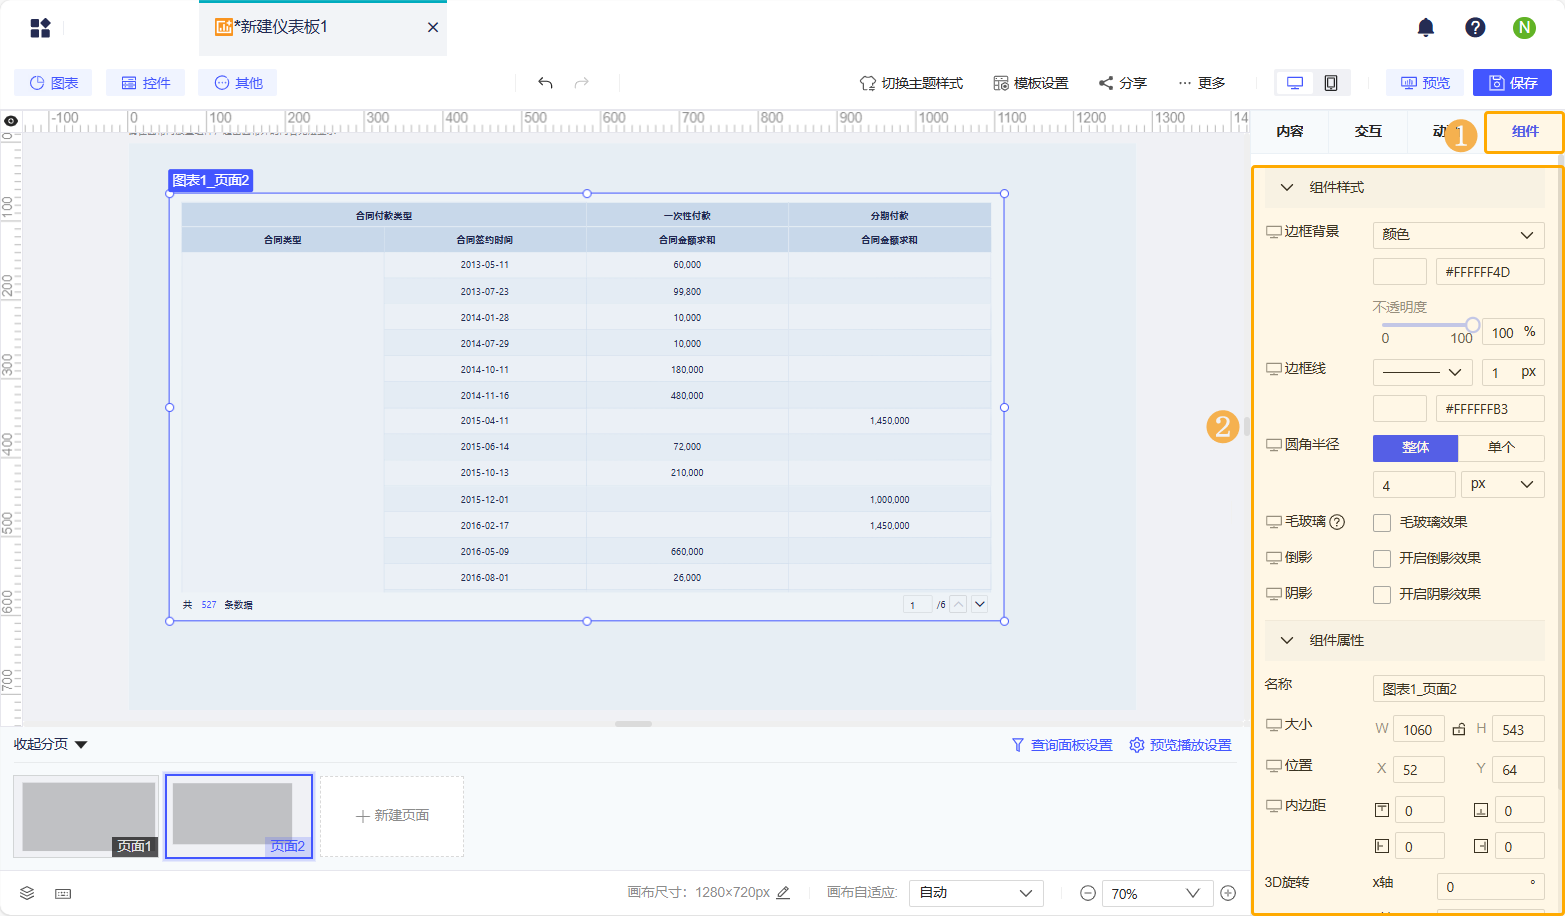
Task: Switch to desktop layout view
Action: (x=1295, y=83)
